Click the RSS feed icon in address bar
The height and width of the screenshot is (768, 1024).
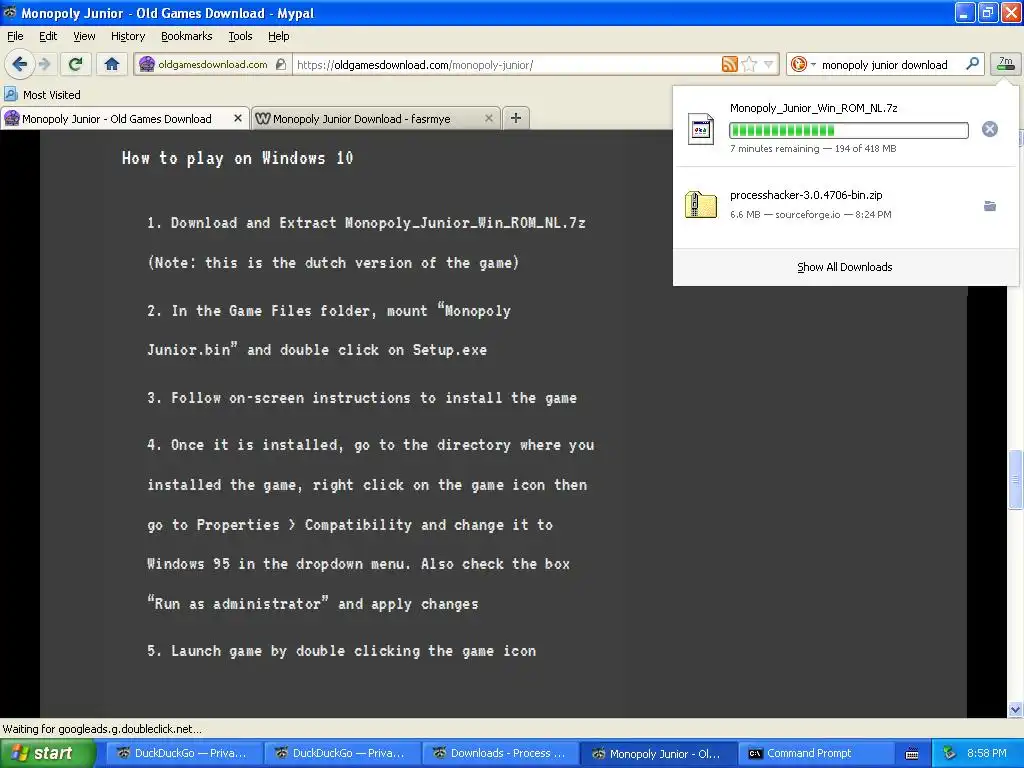[x=729, y=64]
